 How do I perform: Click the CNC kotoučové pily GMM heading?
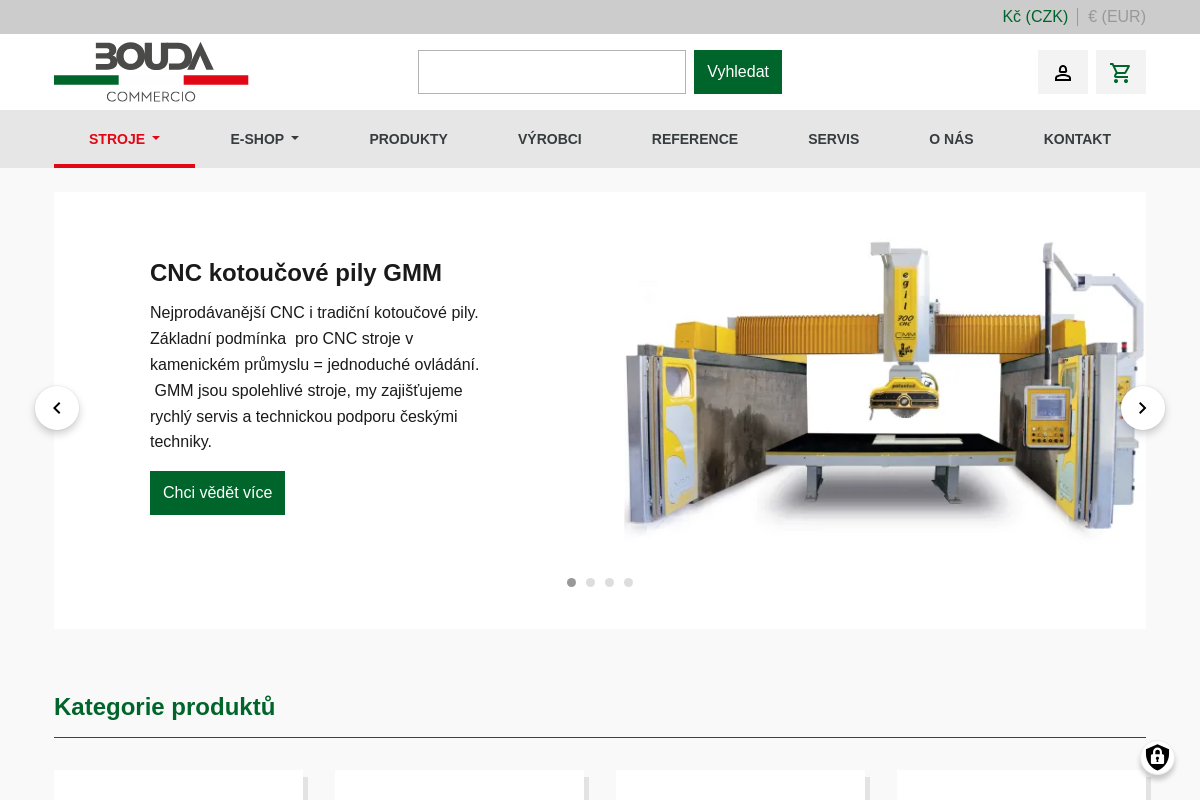click(296, 273)
